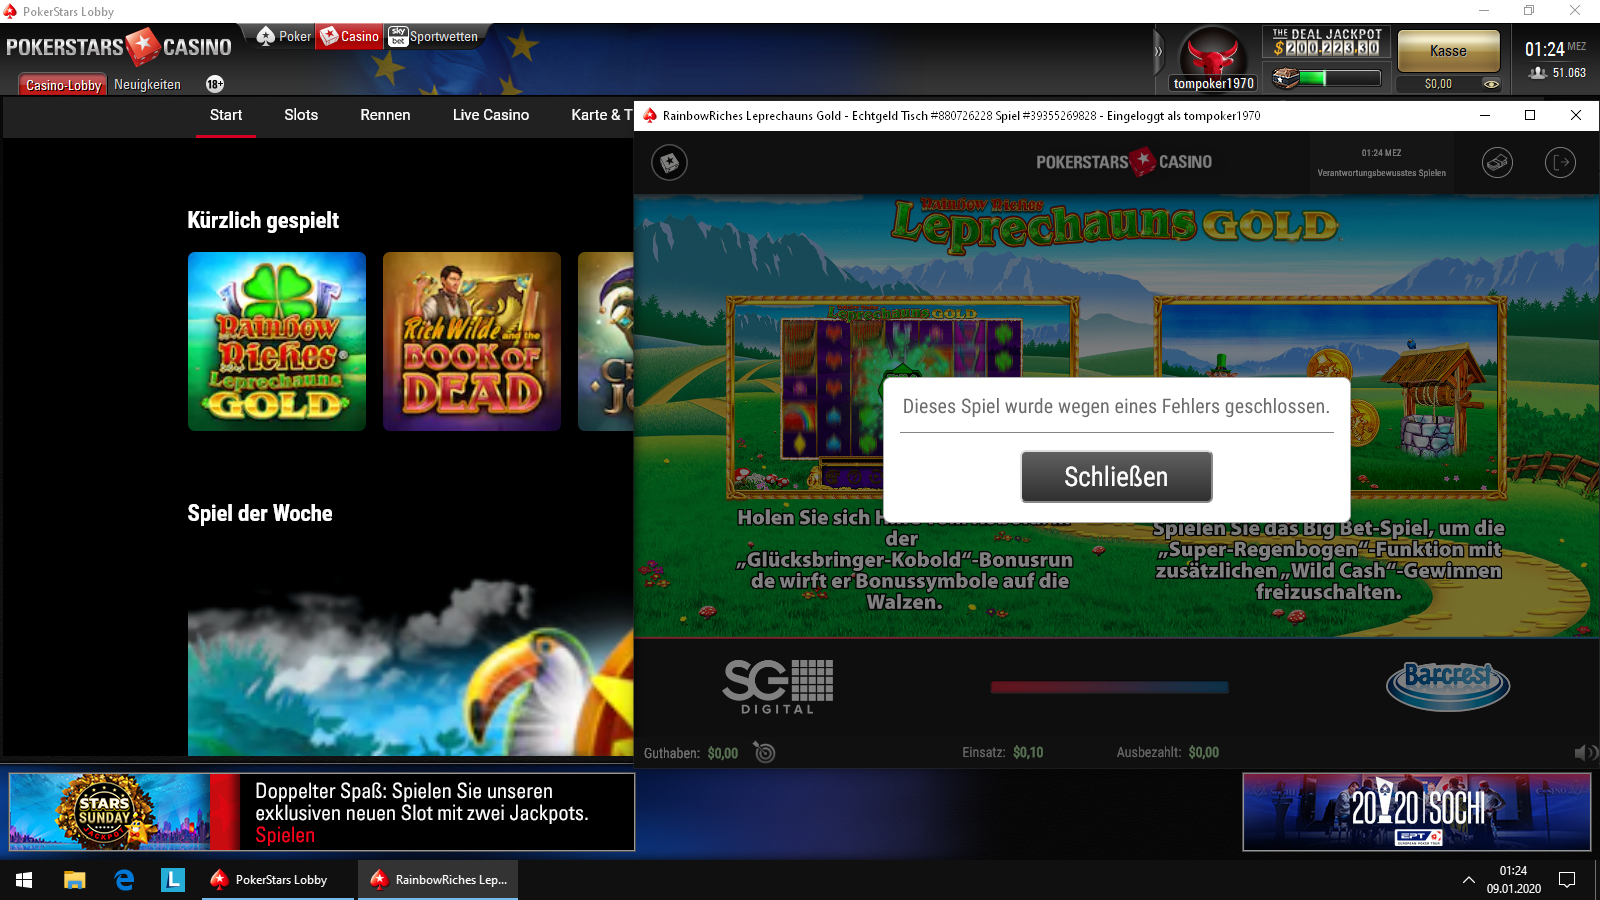Viewport: 1600px width, 900px height.
Task: Select the tompoker1970 username label
Action: point(1213,84)
